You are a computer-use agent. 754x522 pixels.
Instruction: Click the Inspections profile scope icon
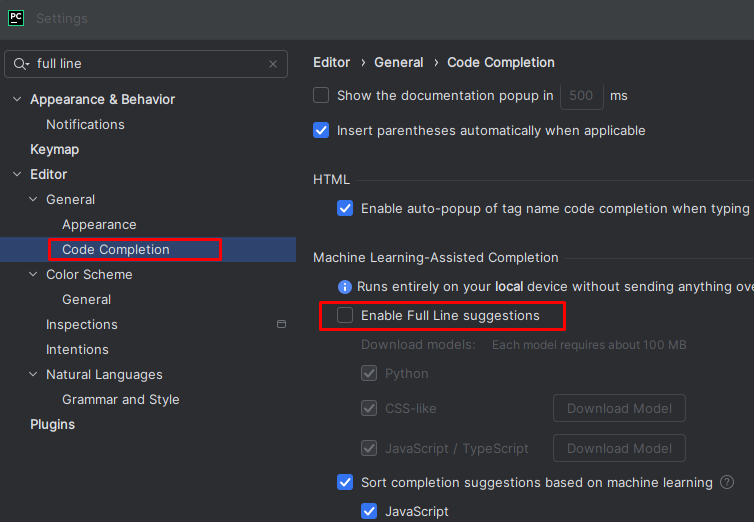(281, 324)
